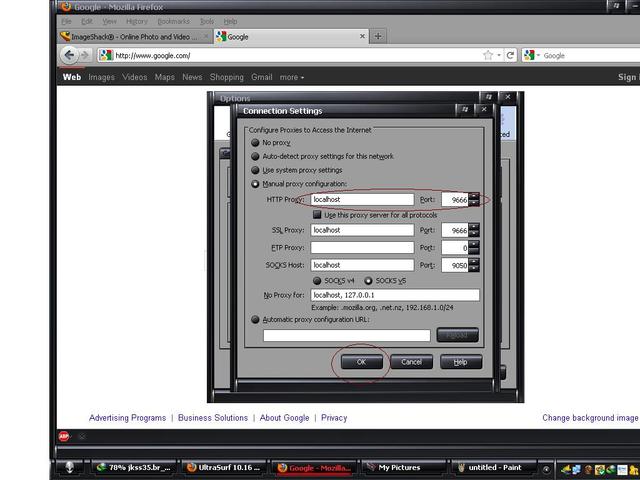Screen dimensions: 640x480
Task: Select the SOCKS v5 radio button
Action: [x=368, y=281]
